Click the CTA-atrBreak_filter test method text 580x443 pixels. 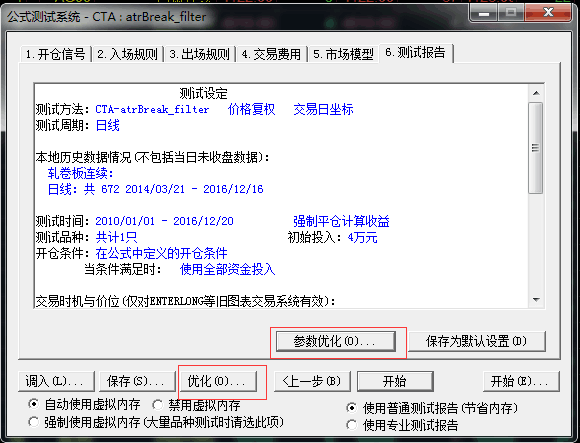pyautogui.click(x=152, y=109)
